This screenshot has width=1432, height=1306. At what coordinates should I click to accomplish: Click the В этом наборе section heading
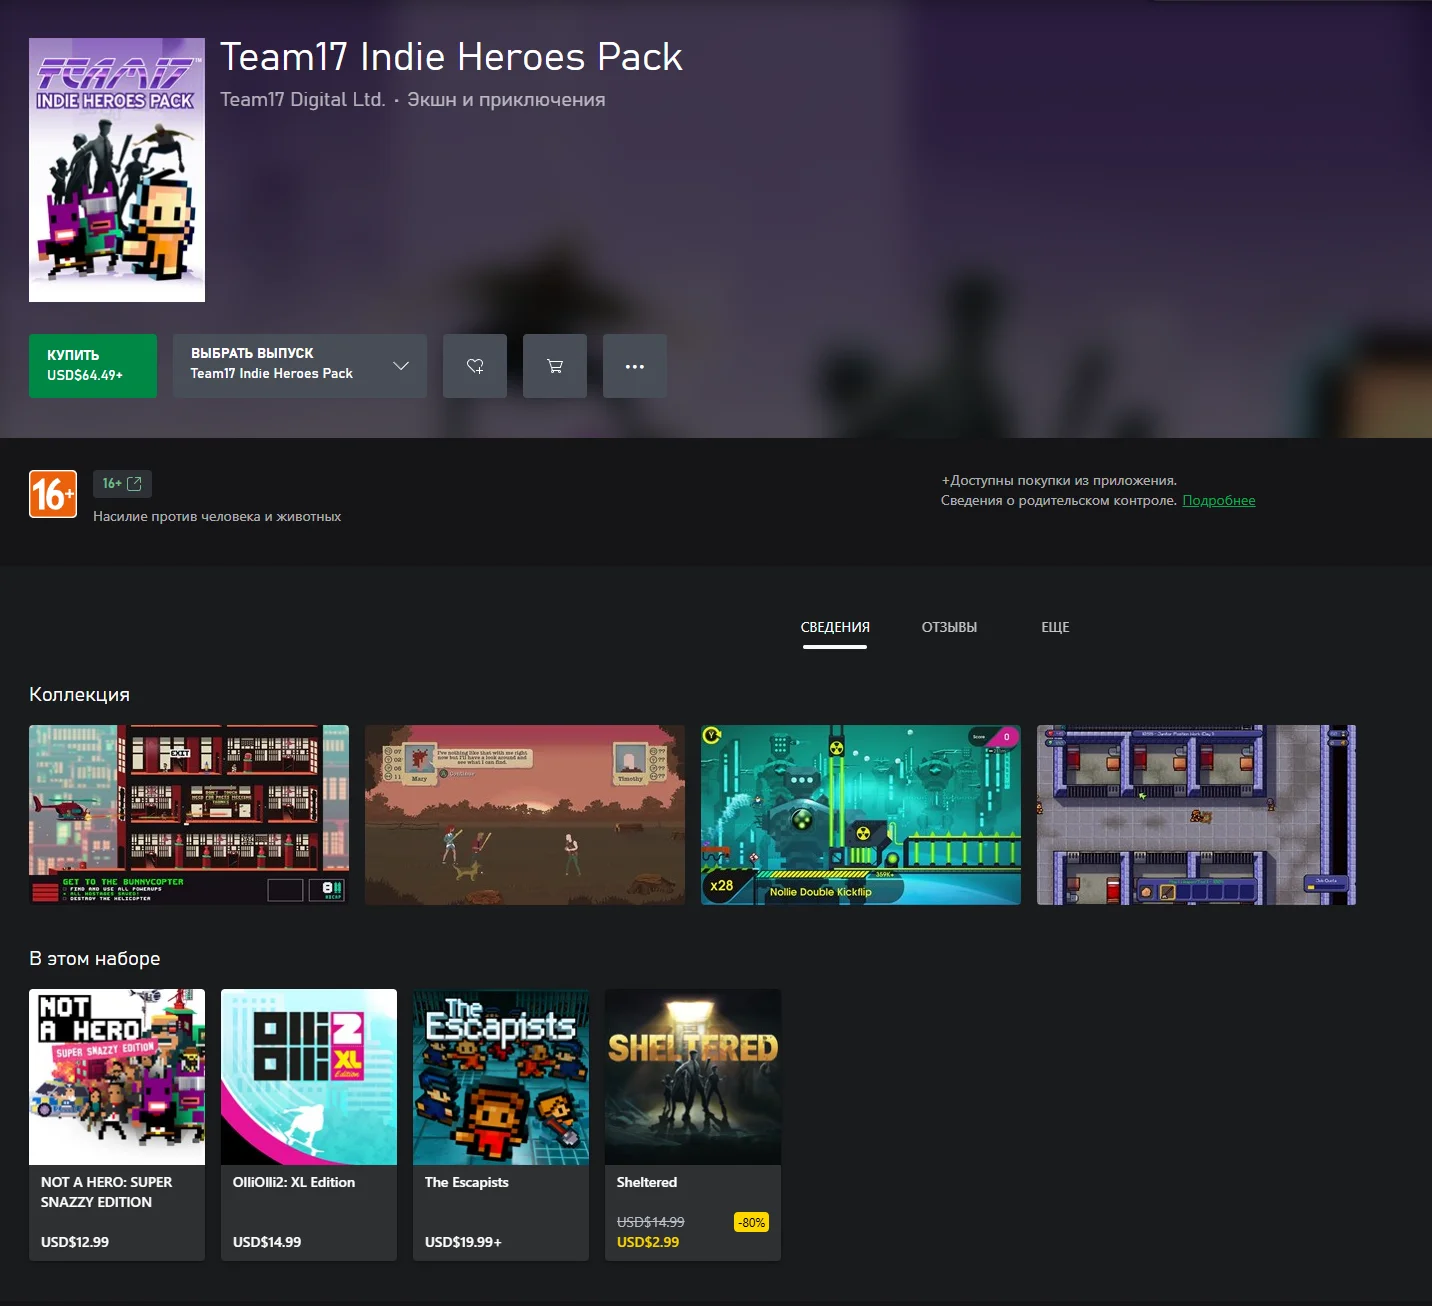(95, 958)
